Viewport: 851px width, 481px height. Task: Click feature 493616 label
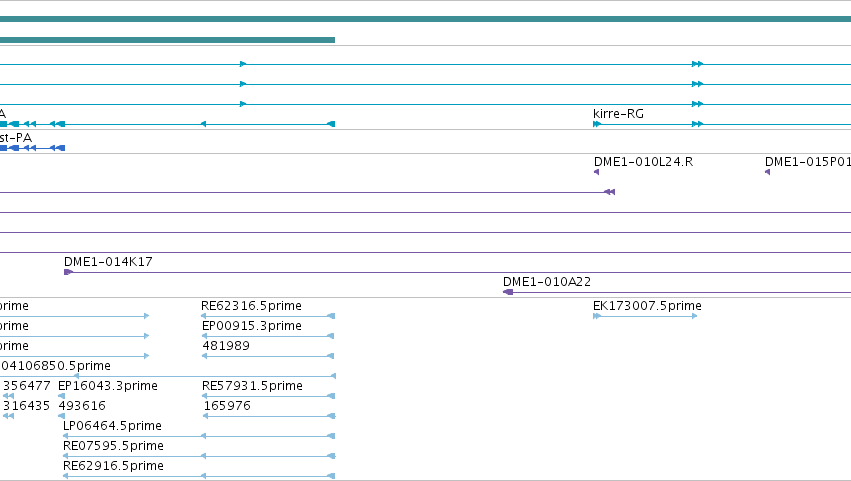82,406
